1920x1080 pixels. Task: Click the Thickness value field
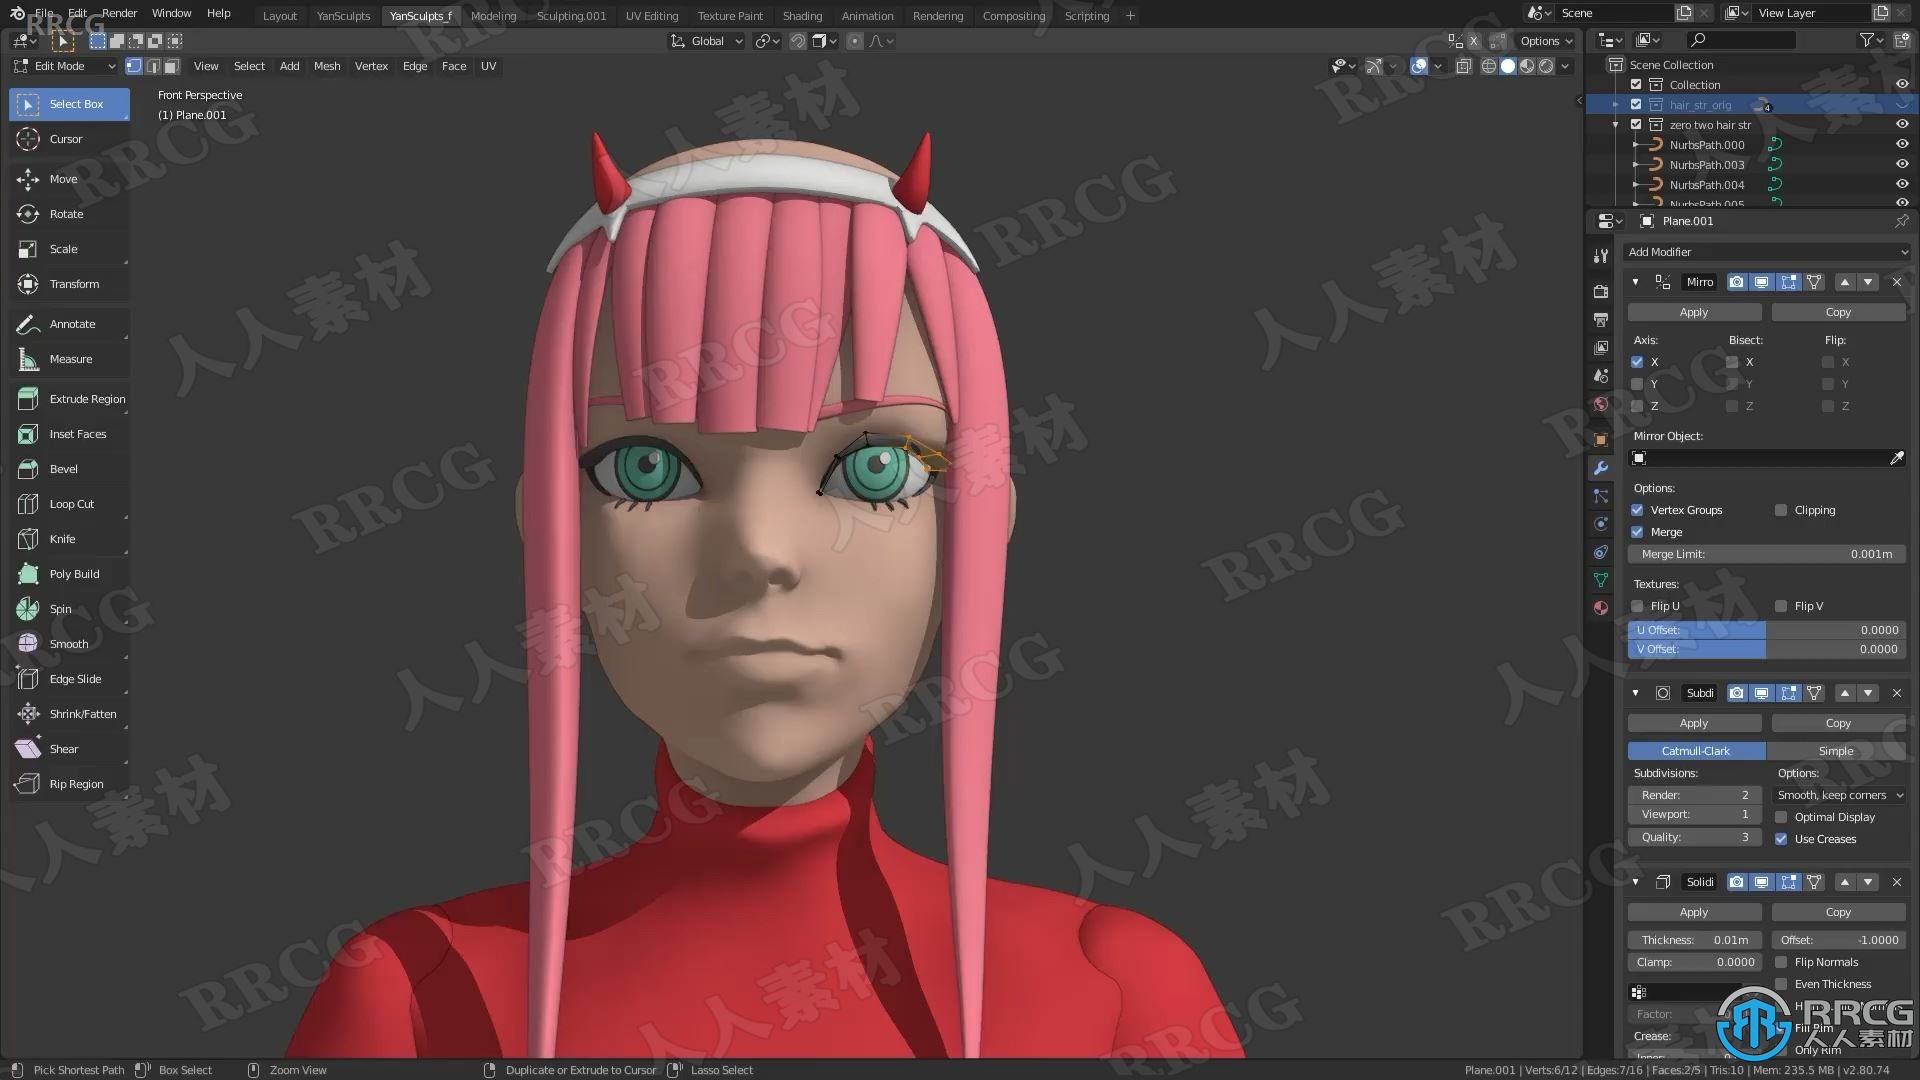click(x=1694, y=940)
